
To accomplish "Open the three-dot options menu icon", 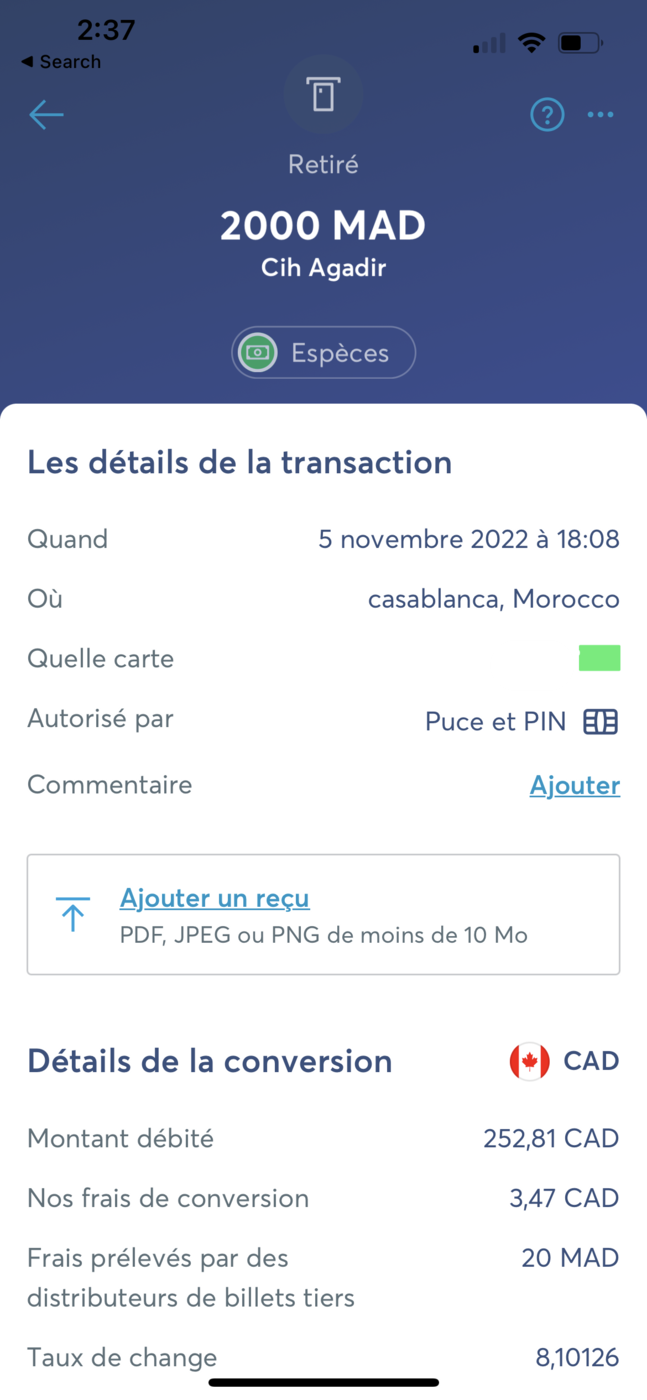I will pos(600,115).
